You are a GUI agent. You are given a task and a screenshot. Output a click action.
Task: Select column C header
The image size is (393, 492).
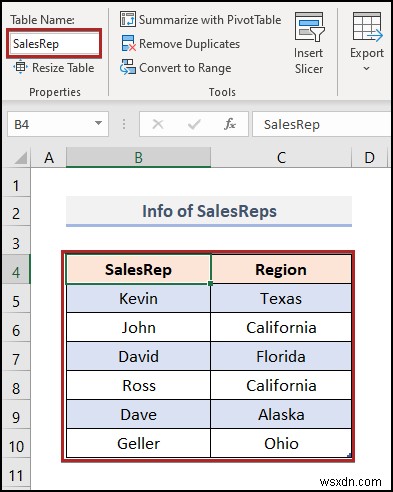click(281, 157)
